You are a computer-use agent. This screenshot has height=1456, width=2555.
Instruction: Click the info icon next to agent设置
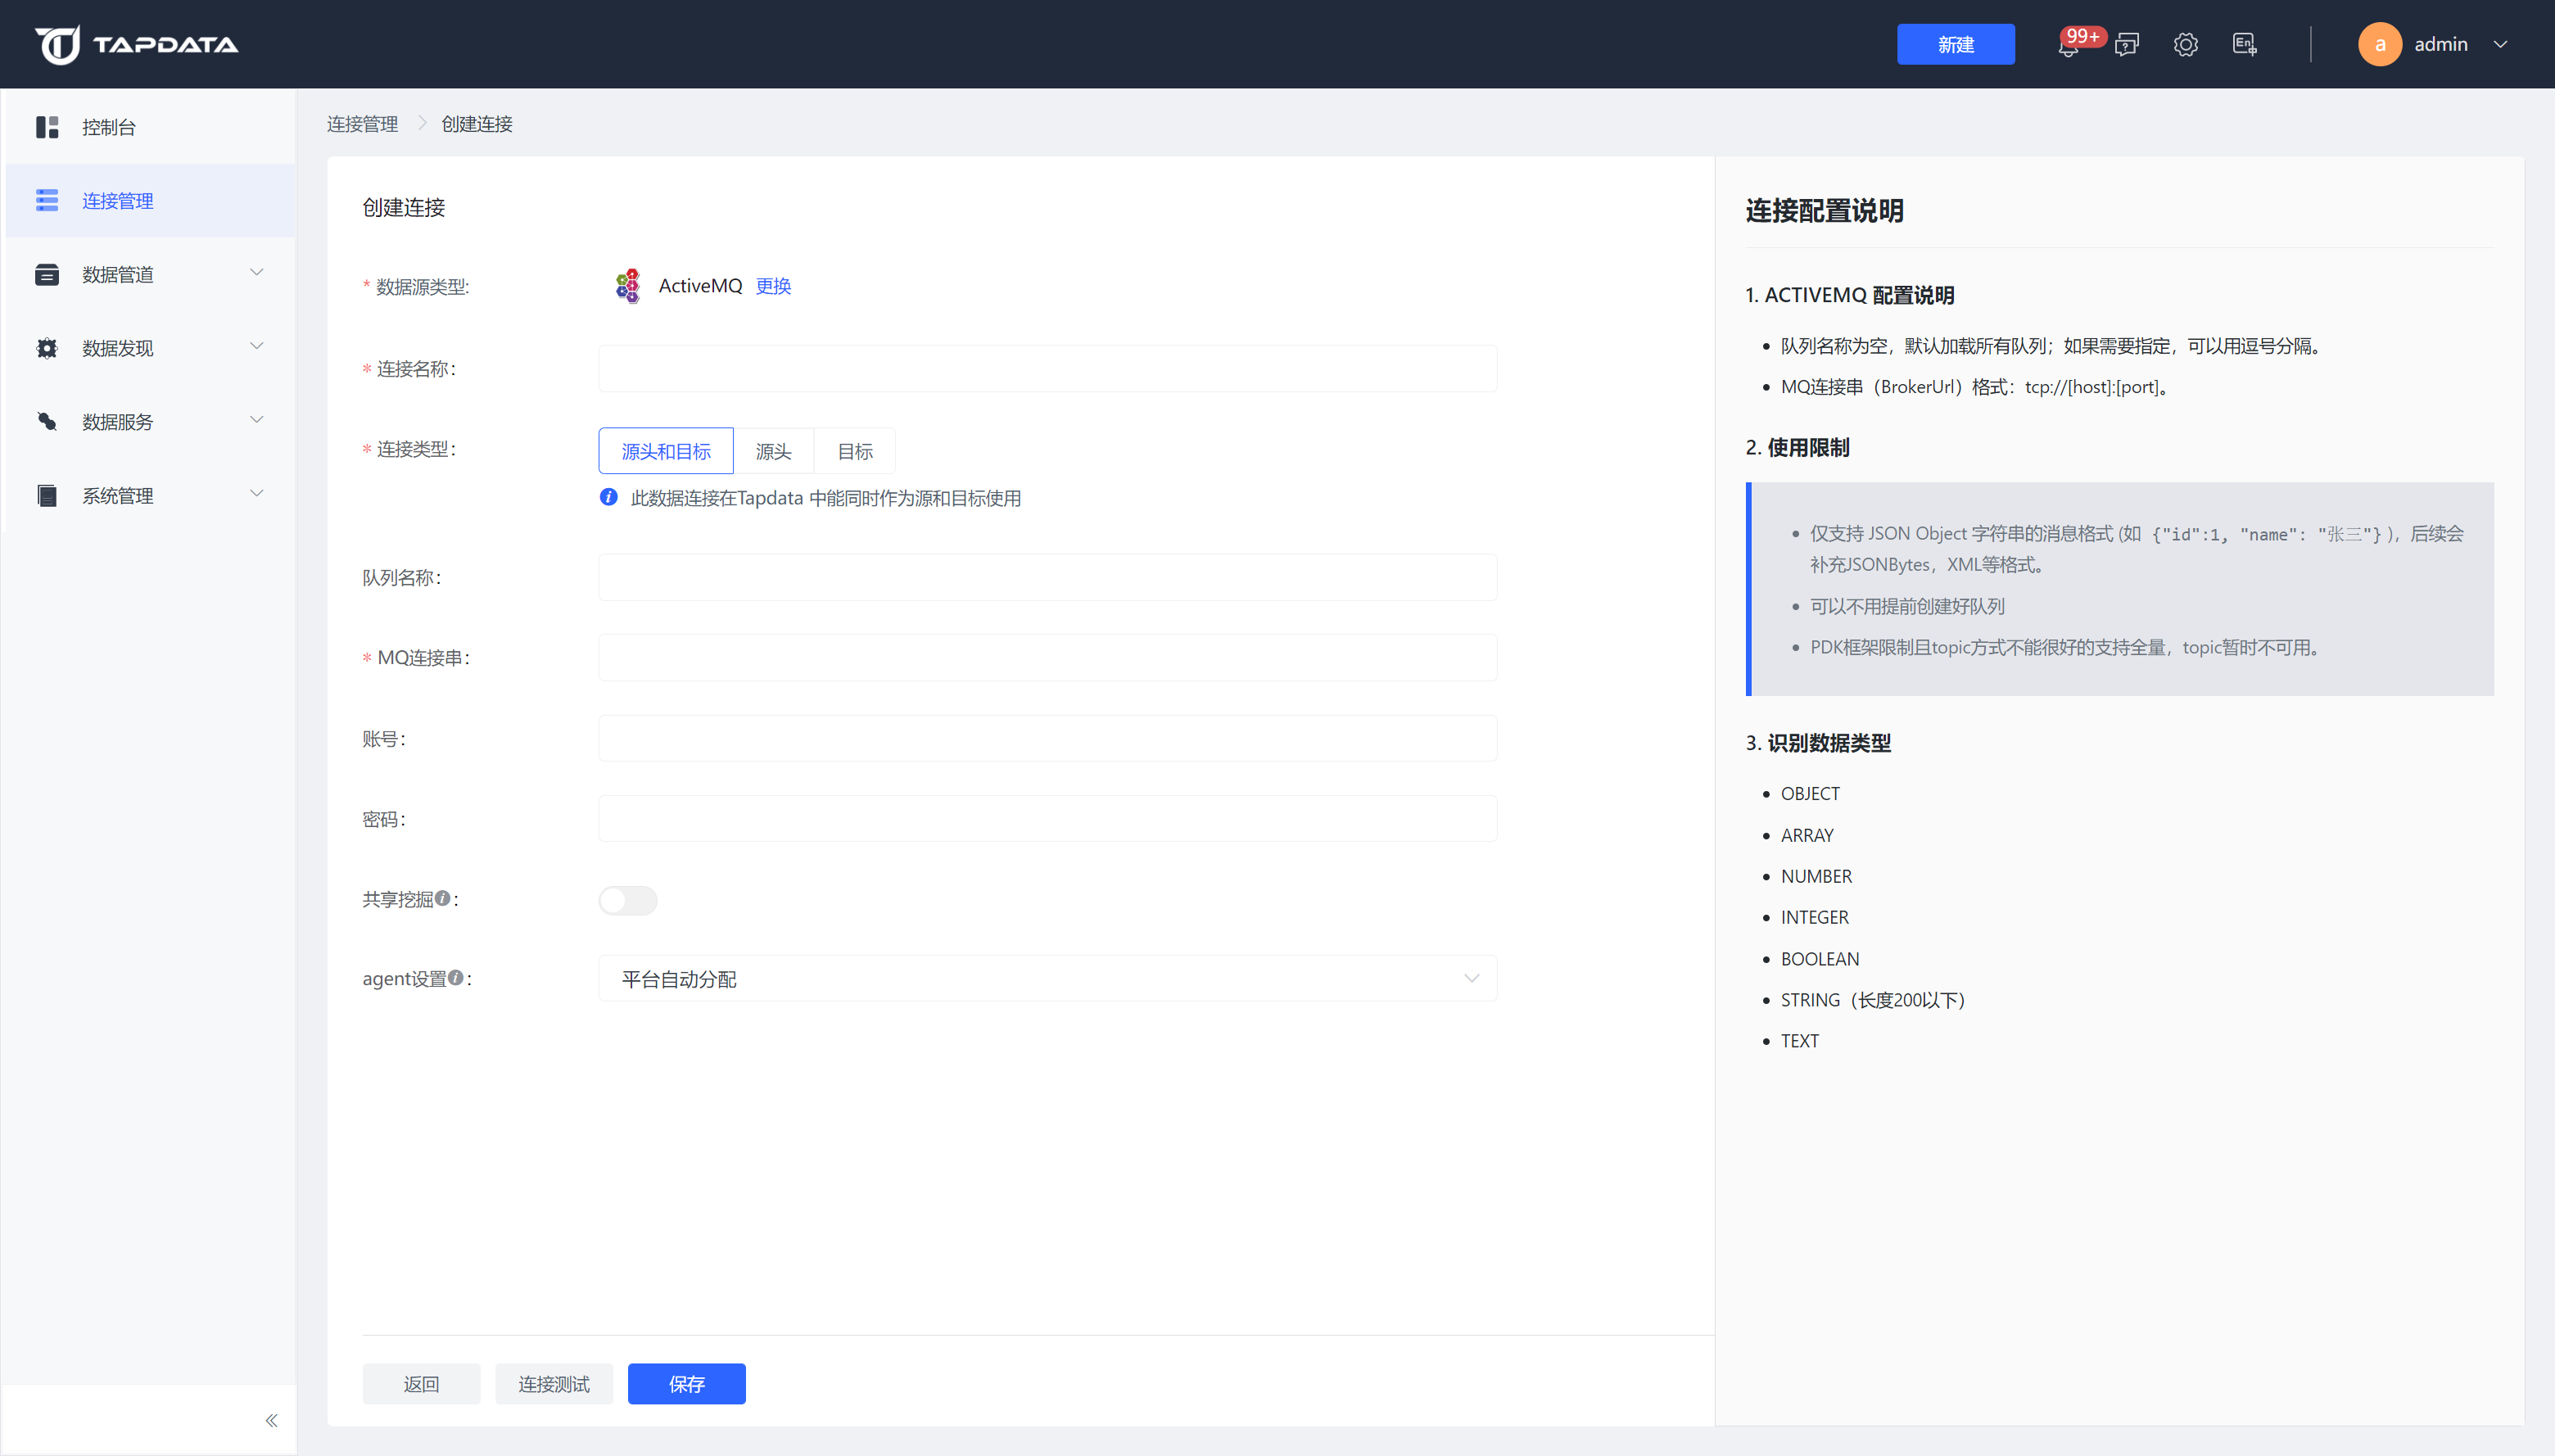(456, 977)
